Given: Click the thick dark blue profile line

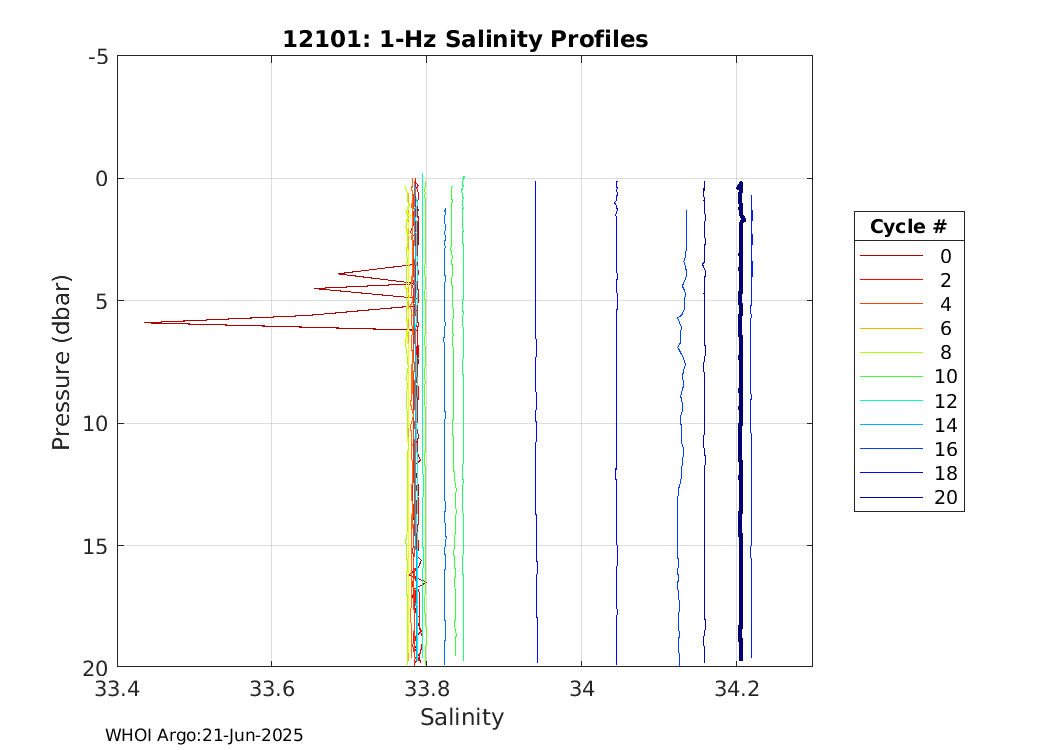Looking at the screenshot, I should [x=740, y=420].
